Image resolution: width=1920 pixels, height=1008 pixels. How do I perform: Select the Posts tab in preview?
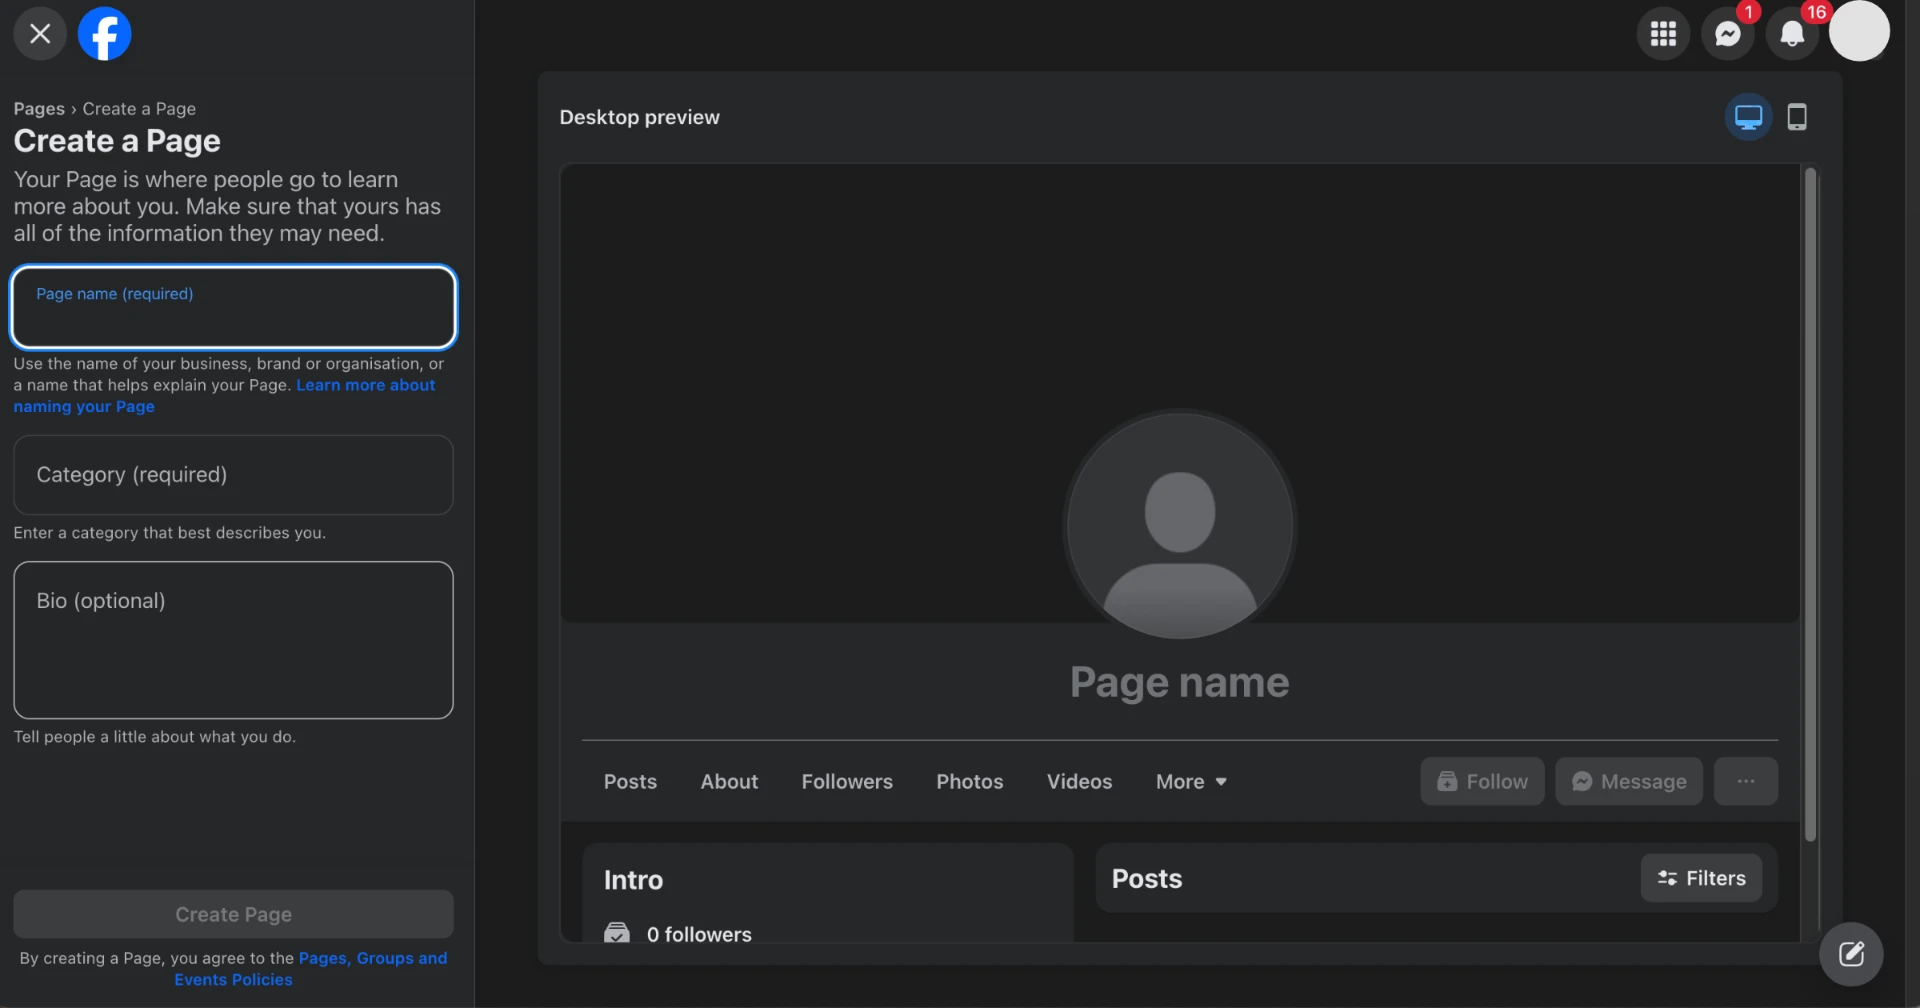(x=630, y=782)
